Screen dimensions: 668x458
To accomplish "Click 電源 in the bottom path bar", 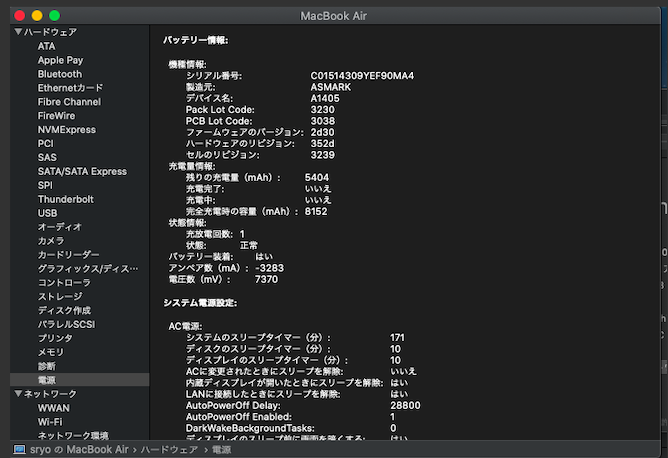I will pyautogui.click(x=221, y=450).
